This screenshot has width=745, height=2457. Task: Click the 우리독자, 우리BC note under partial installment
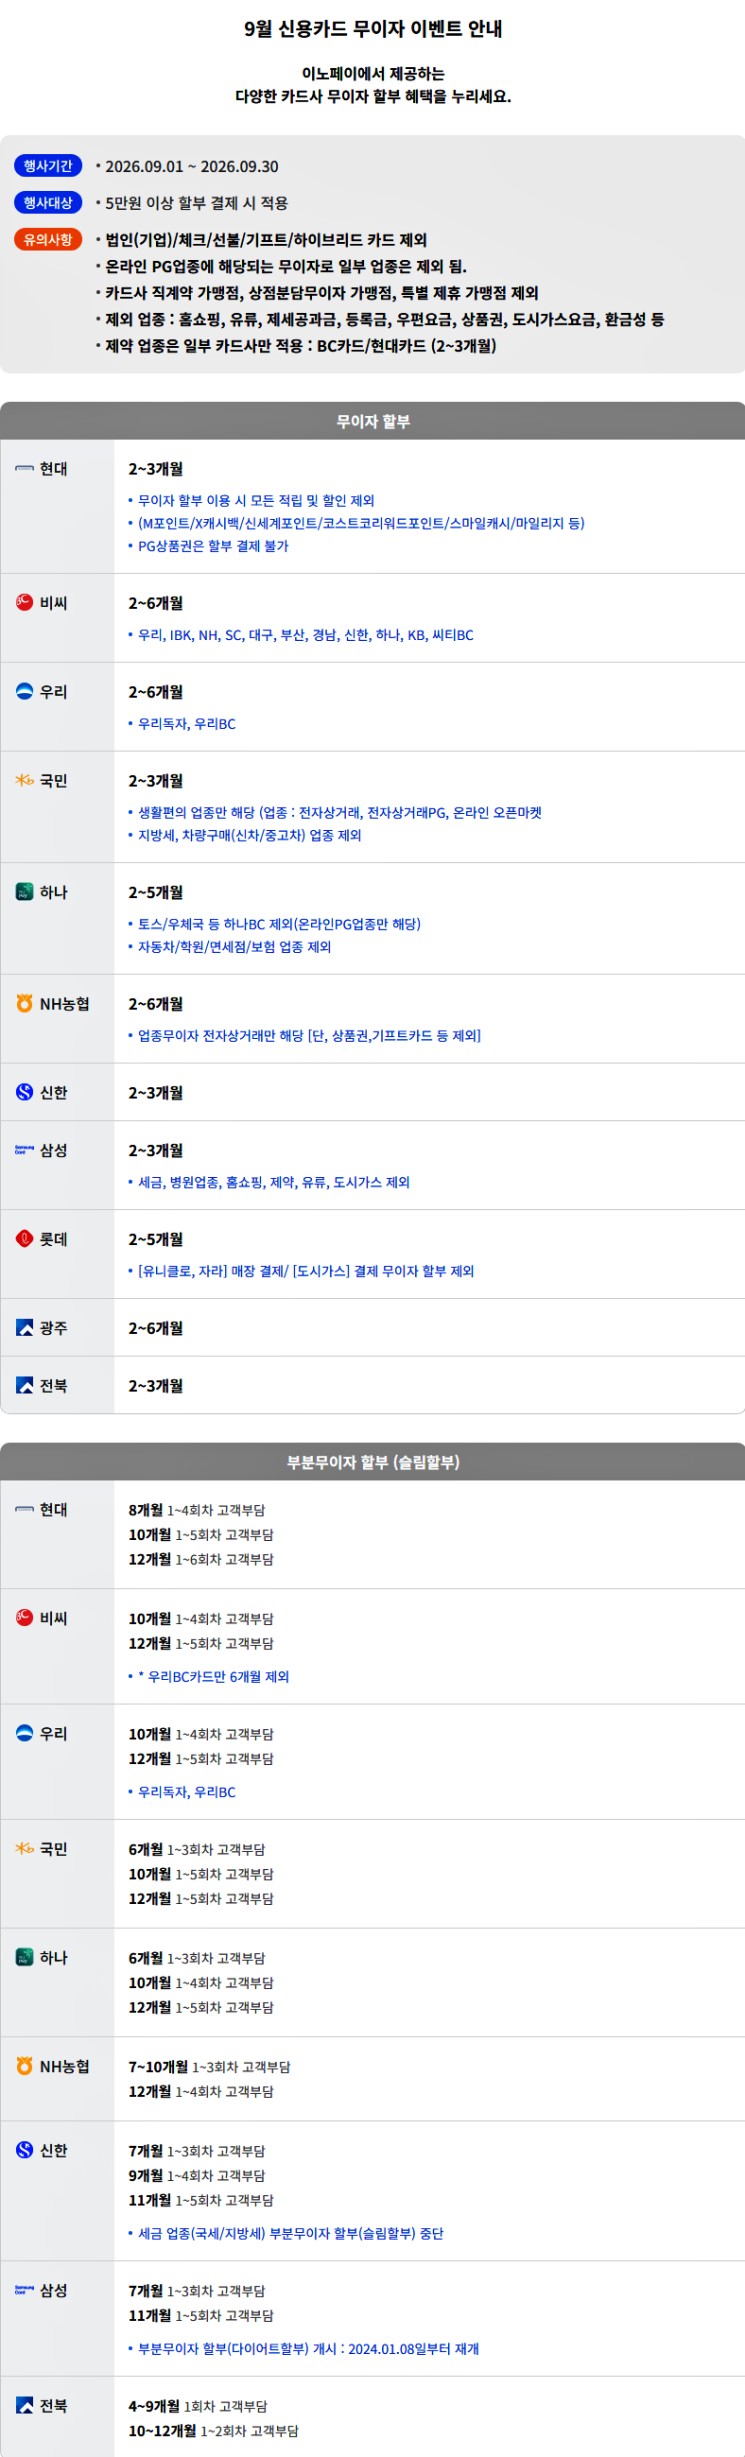click(187, 1792)
